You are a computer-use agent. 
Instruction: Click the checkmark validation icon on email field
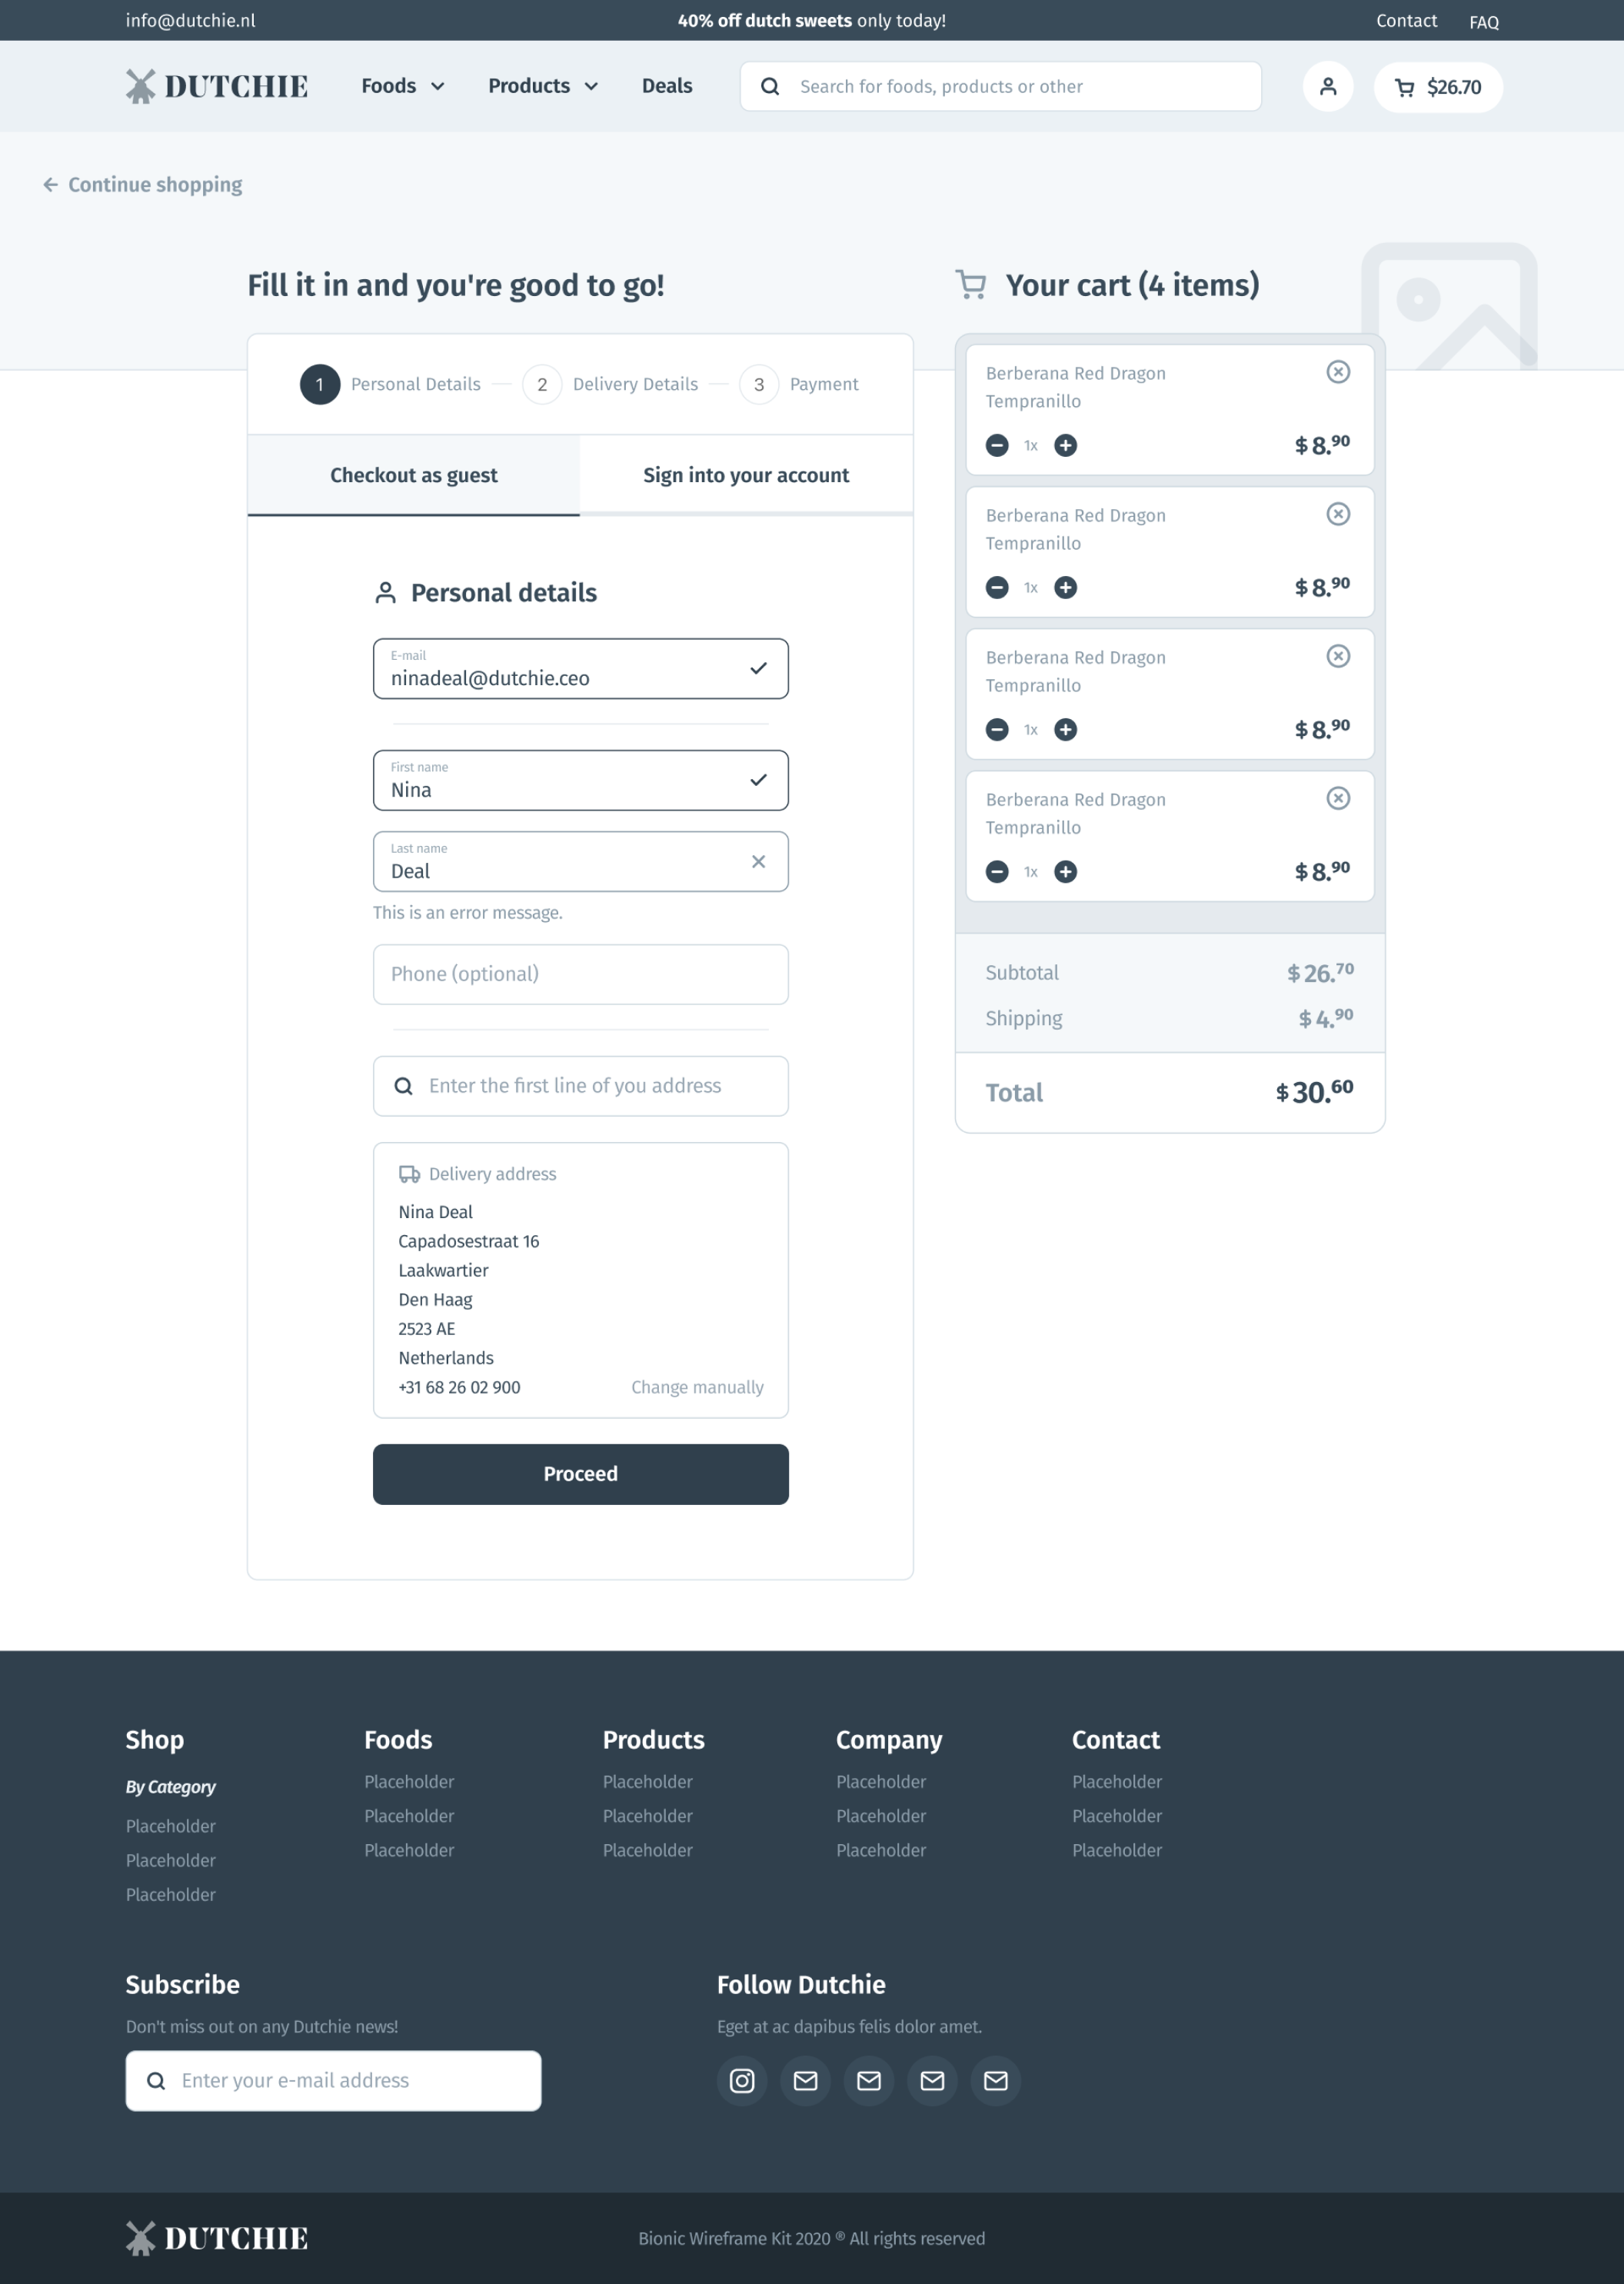[x=759, y=668]
